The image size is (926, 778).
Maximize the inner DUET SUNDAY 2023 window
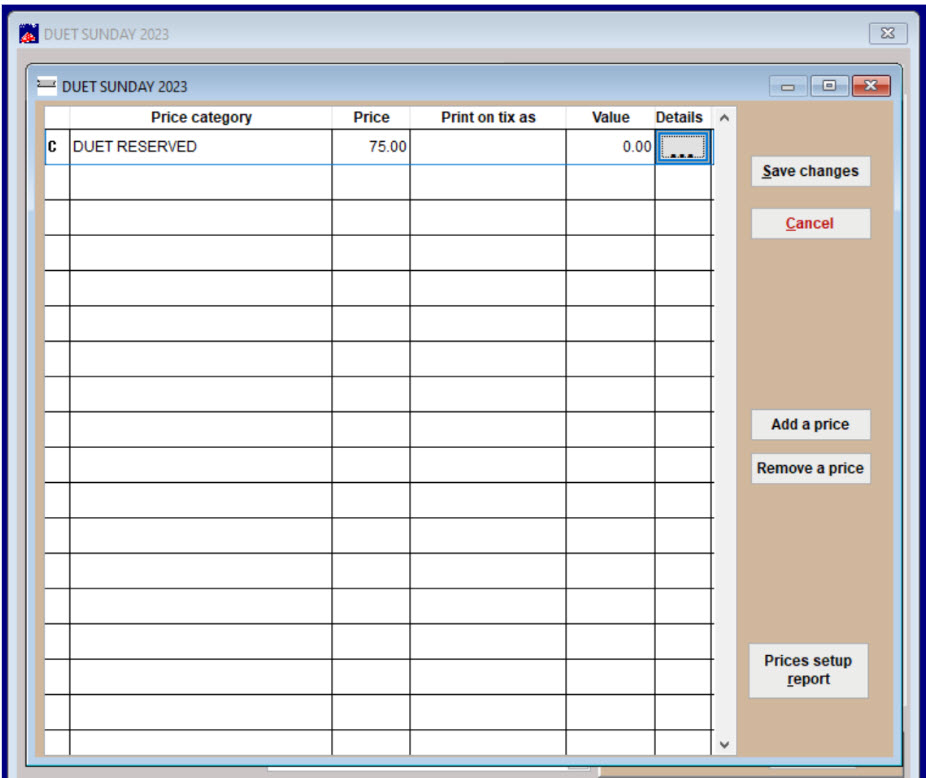(x=829, y=86)
